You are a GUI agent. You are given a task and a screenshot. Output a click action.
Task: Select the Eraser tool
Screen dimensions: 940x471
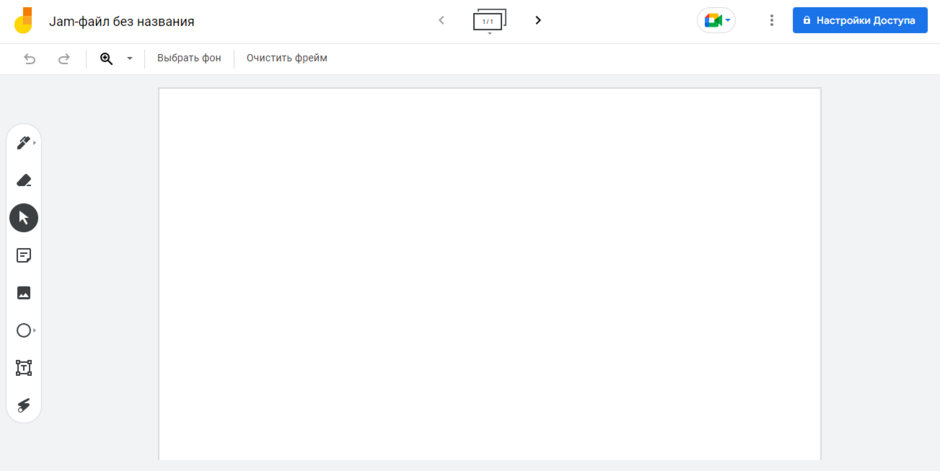(x=23, y=180)
